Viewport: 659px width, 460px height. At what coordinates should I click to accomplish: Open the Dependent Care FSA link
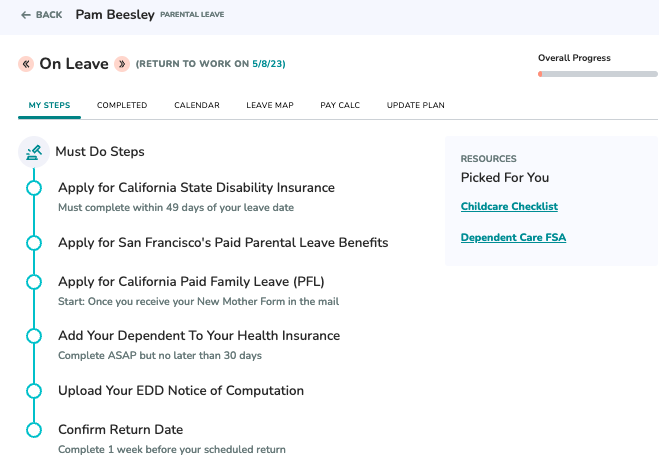pyautogui.click(x=513, y=237)
